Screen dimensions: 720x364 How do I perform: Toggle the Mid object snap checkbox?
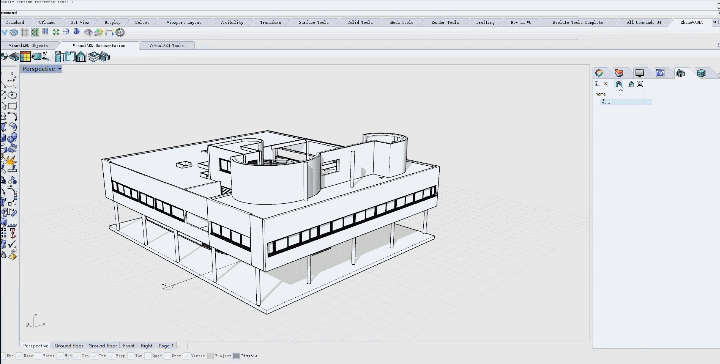[x=60, y=356]
